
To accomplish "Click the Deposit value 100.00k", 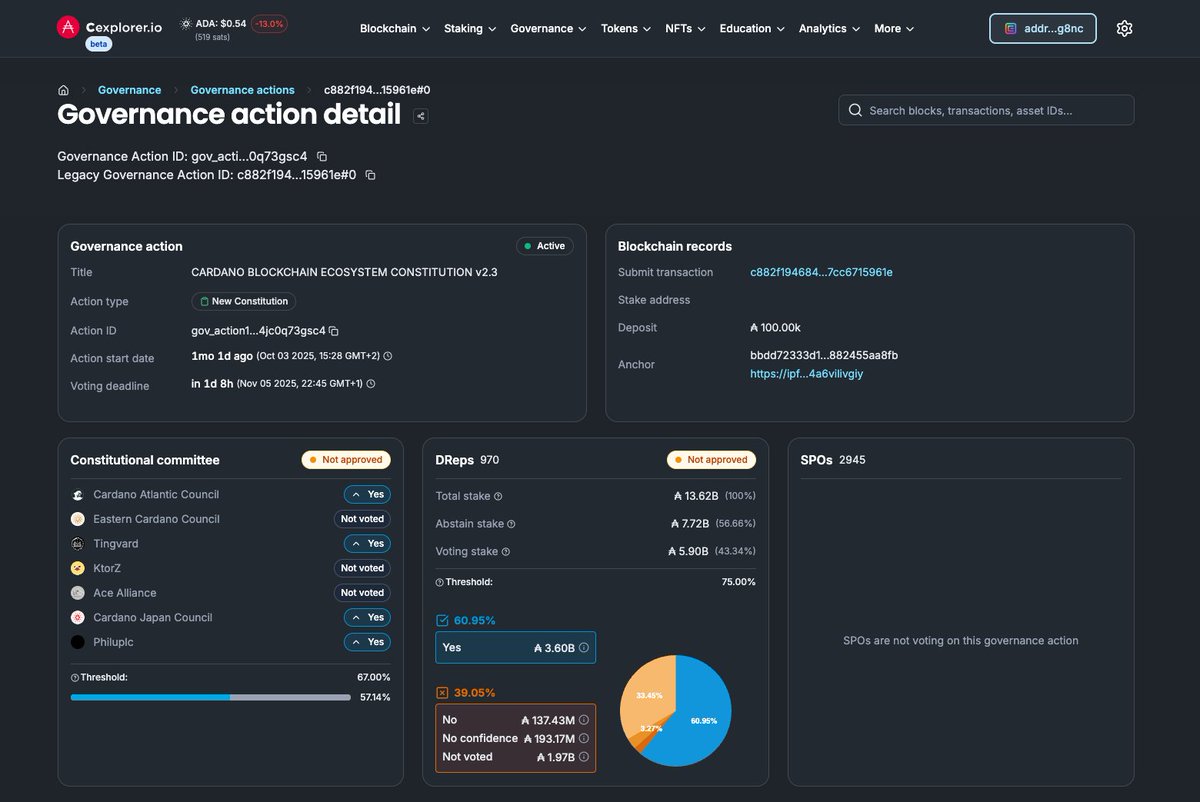I will (x=775, y=328).
